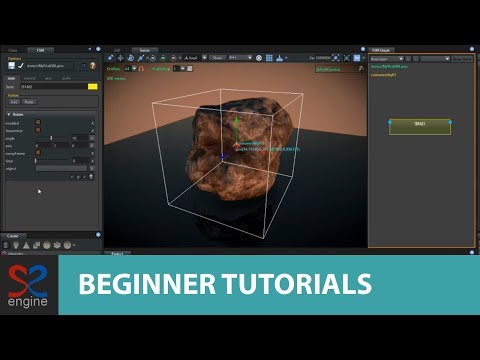Screen dimensions: 480x360
Task: Click the second small button after BaseLayer
Action: click(416, 59)
